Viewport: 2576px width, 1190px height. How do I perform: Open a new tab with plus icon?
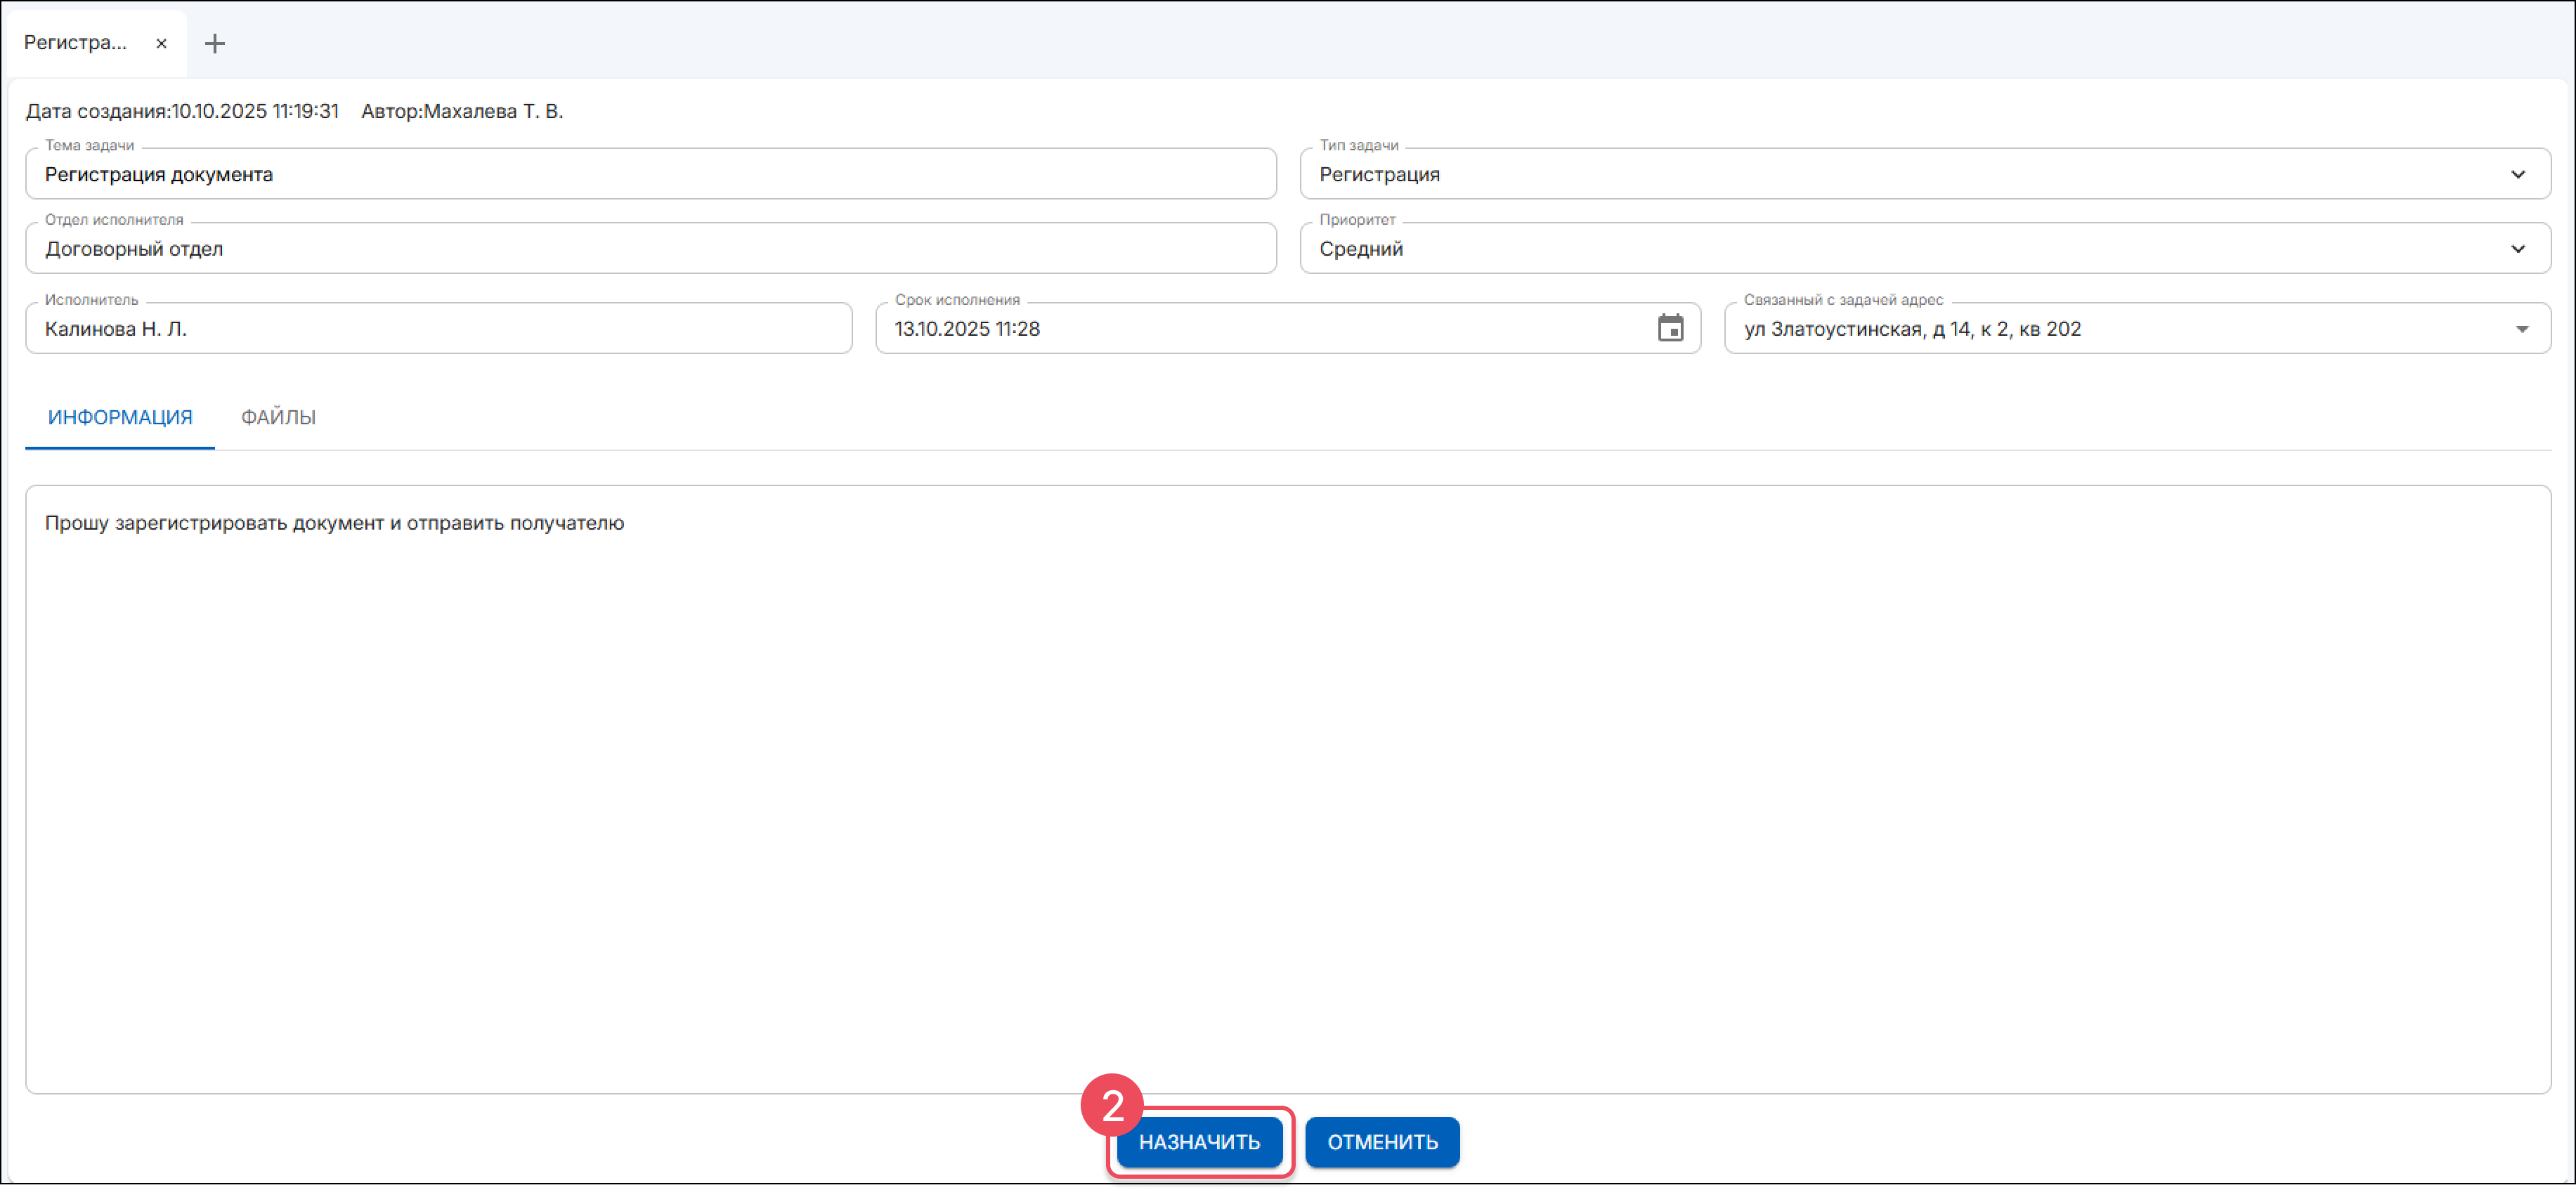click(214, 43)
